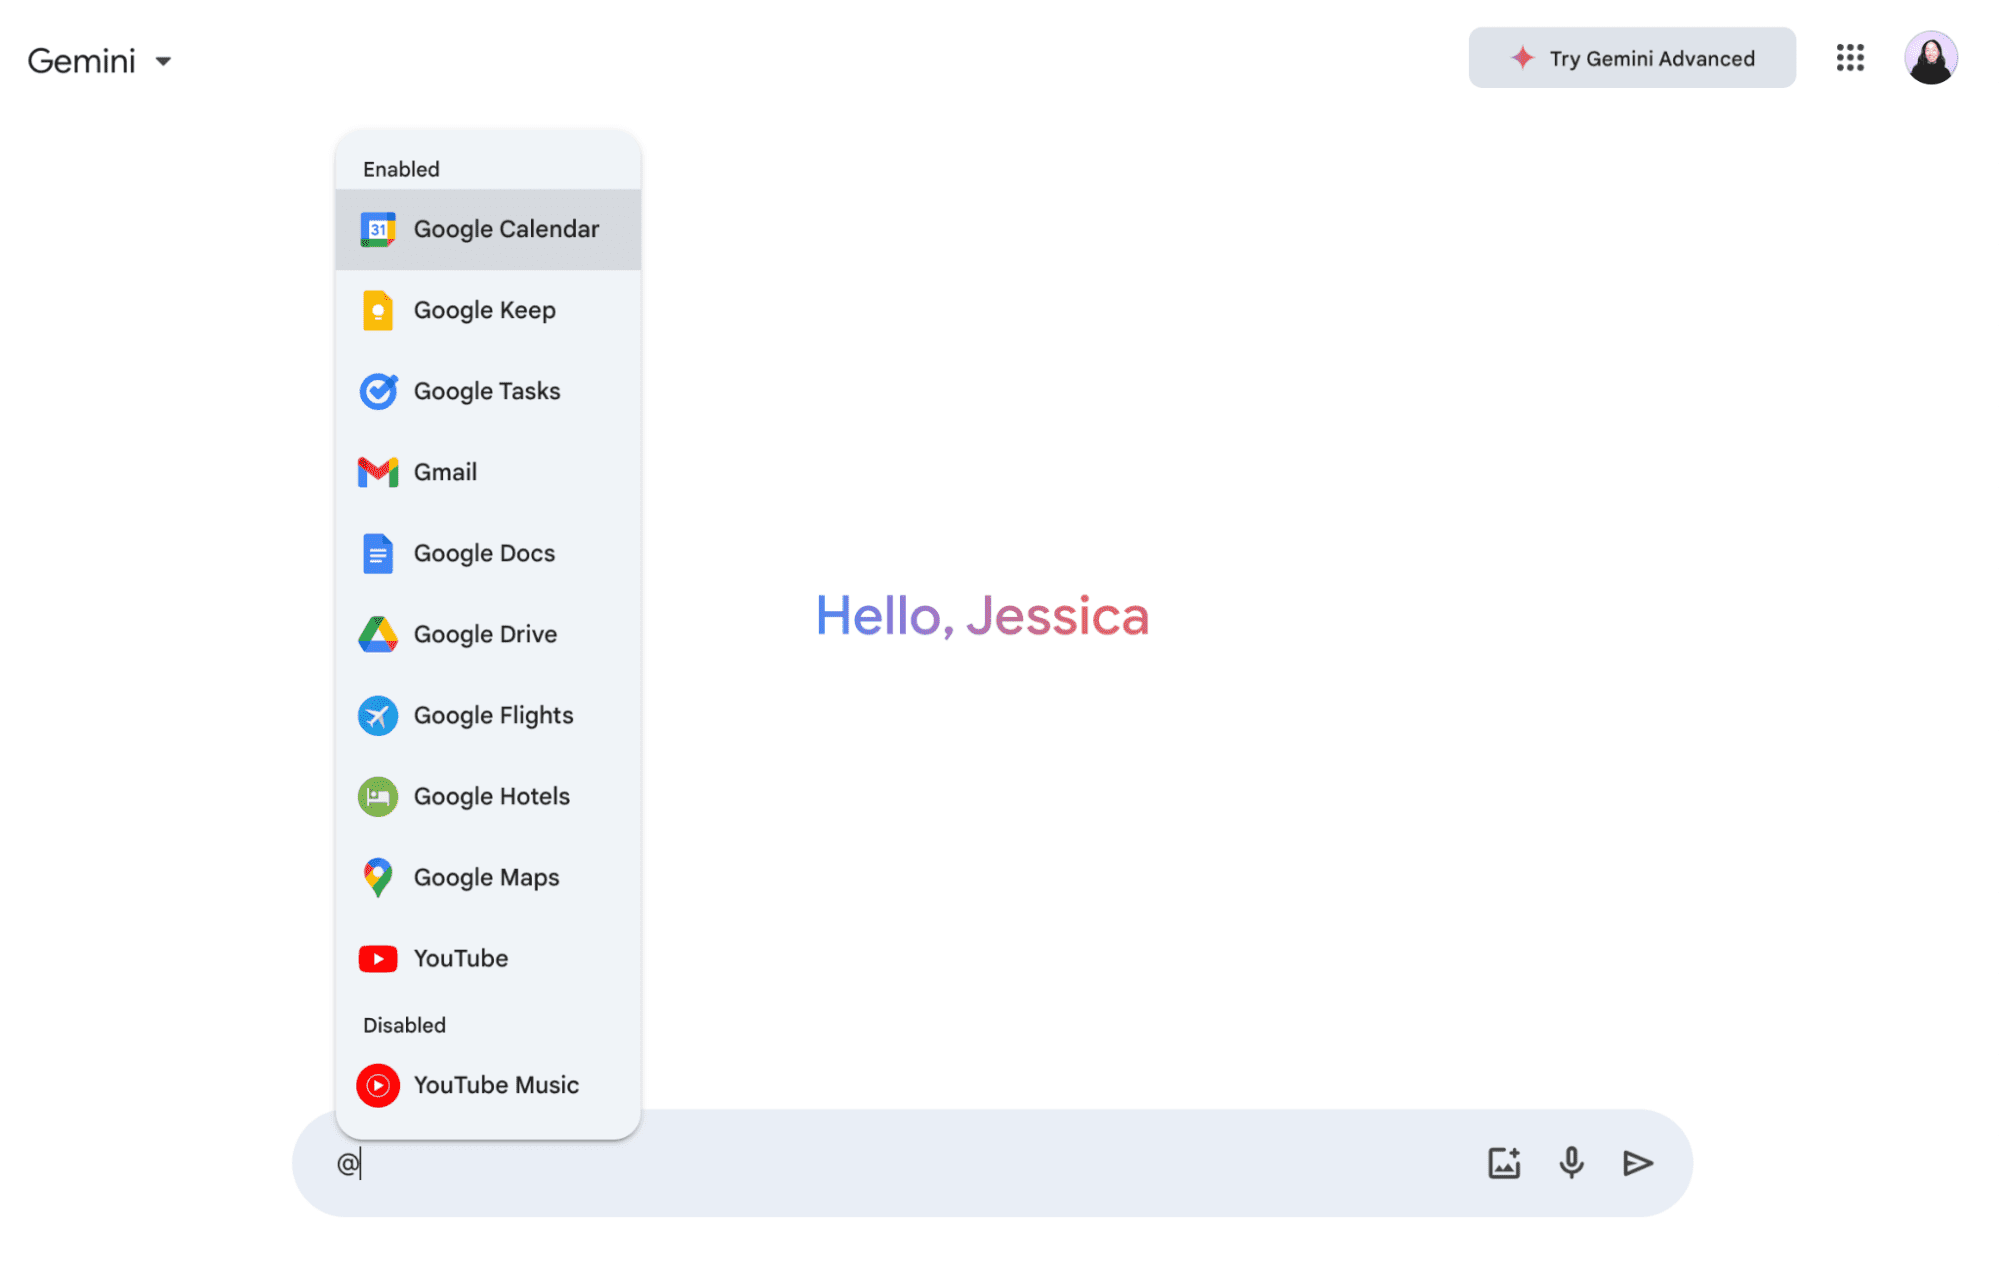The height and width of the screenshot is (1262, 1999).
Task: Select Google Flights entry
Action: click(488, 715)
